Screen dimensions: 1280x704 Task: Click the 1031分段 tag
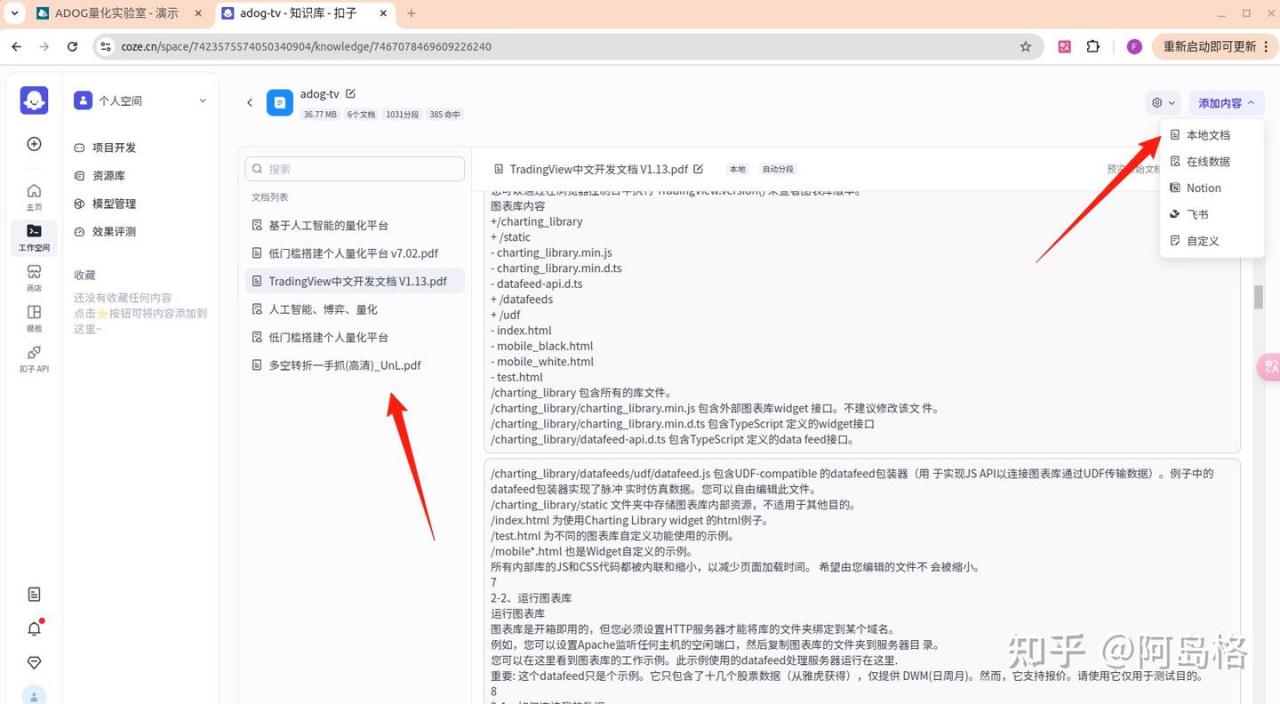(403, 115)
